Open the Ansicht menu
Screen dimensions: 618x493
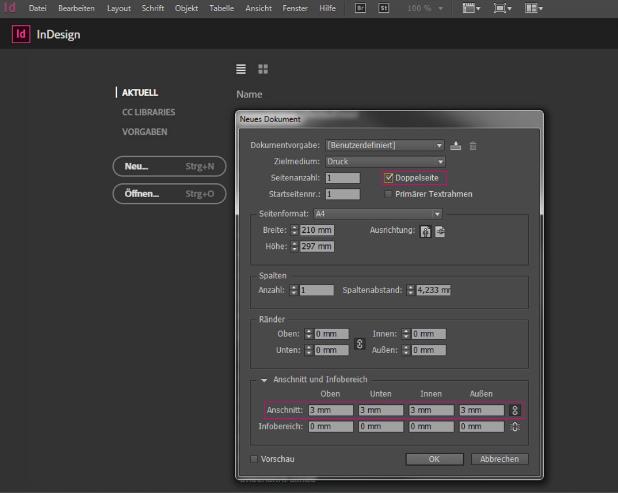(258, 8)
